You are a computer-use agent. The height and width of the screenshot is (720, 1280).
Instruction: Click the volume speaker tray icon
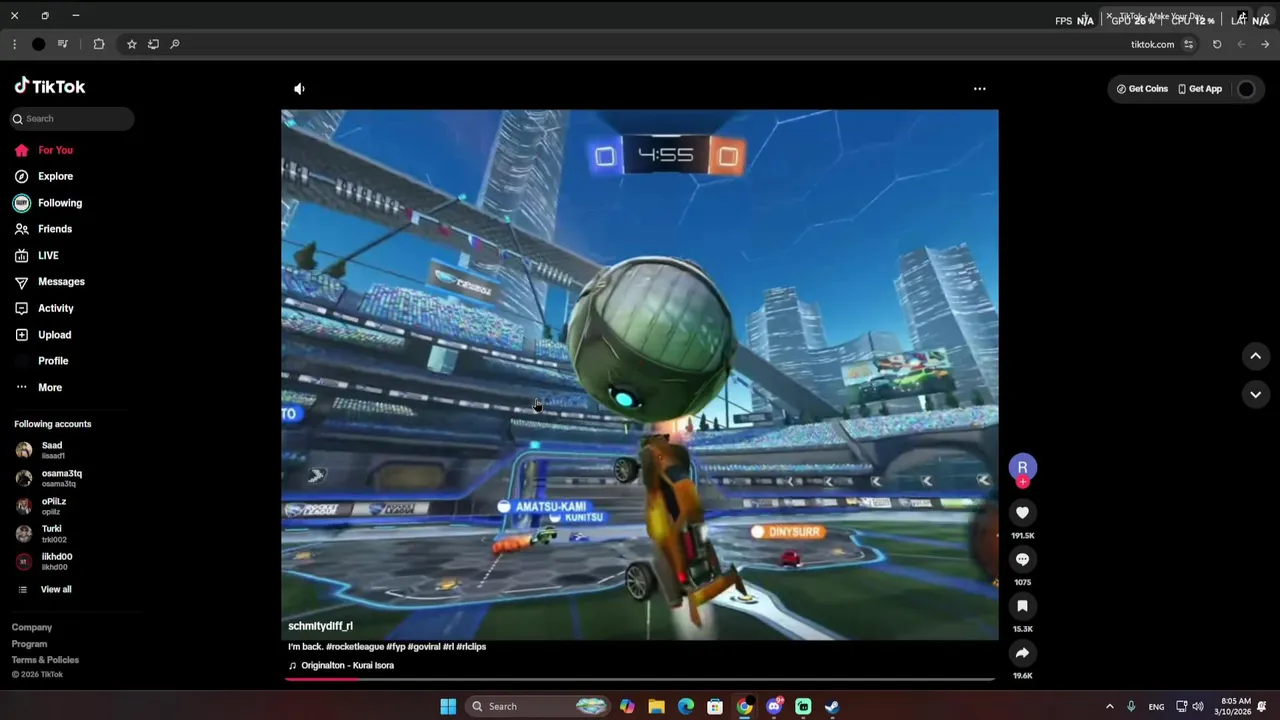pos(1198,707)
